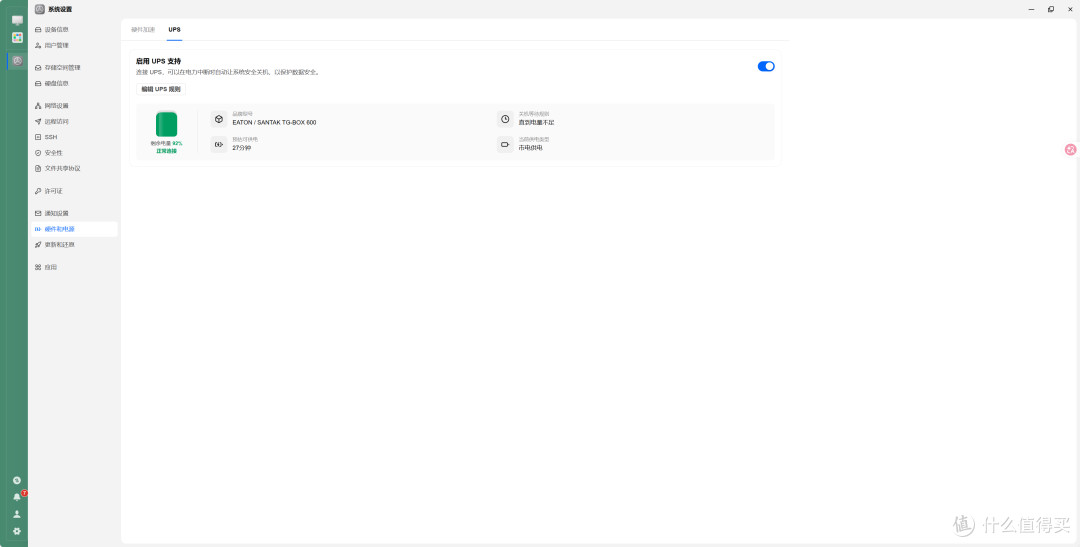Image resolution: width=1080 pixels, height=547 pixels.
Task: Select the active System Settings dock icon
Action: coord(17,61)
